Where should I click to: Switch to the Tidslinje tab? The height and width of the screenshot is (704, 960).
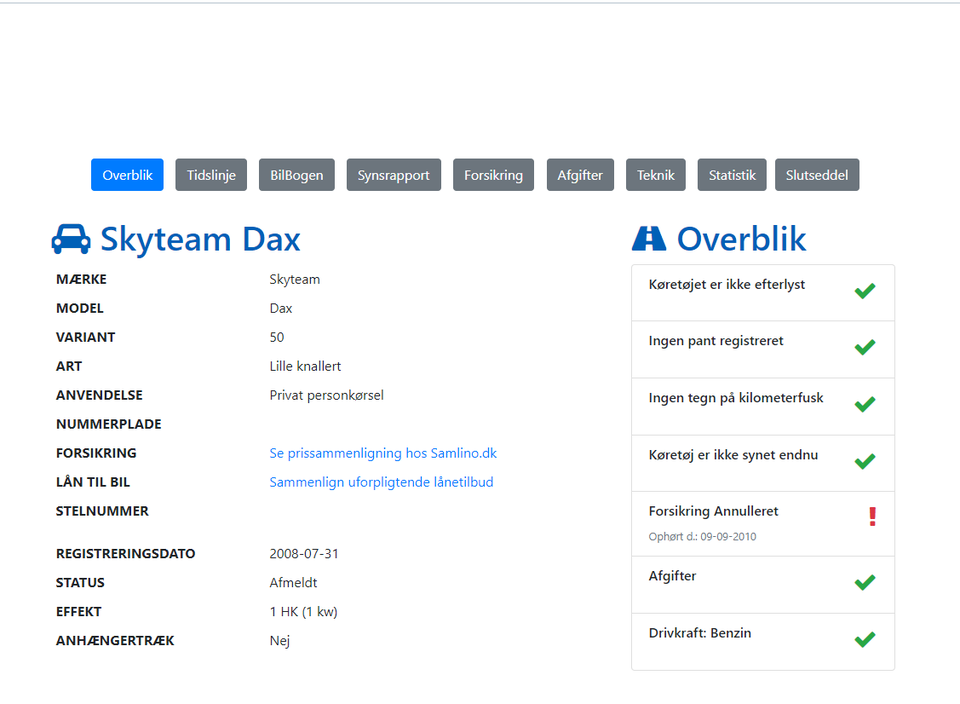point(211,175)
